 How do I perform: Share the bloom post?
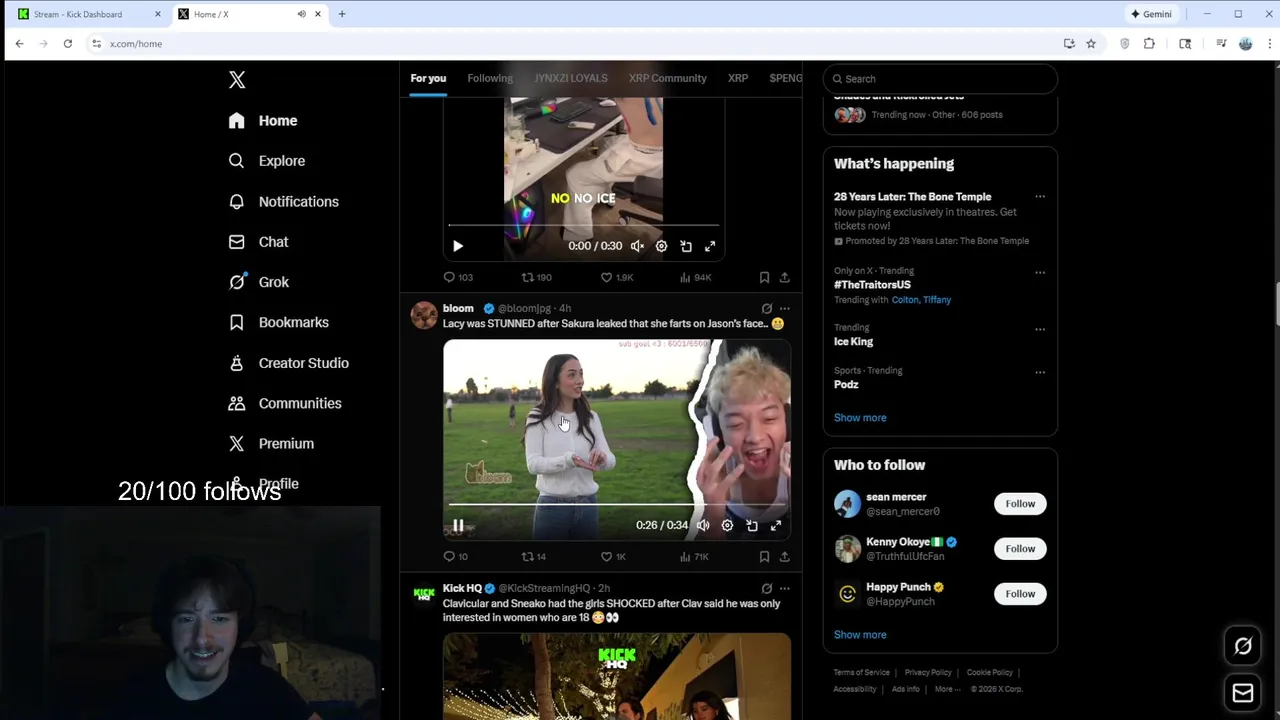point(785,557)
